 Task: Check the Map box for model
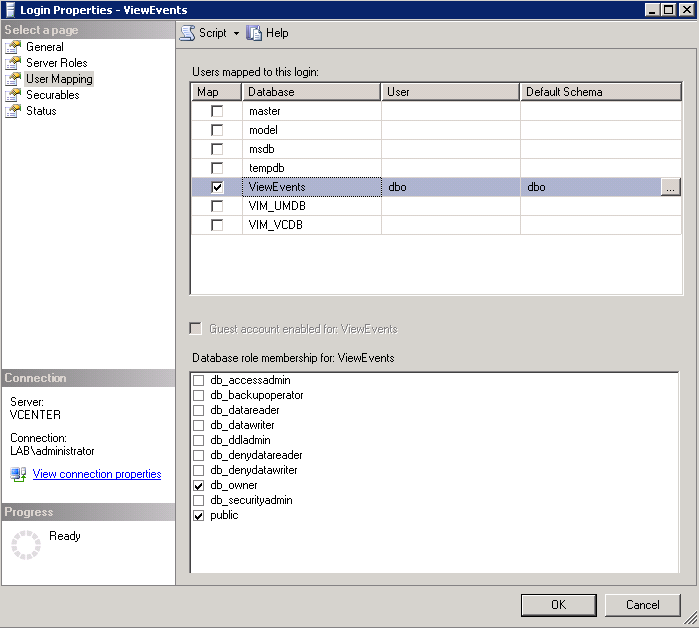(217, 130)
